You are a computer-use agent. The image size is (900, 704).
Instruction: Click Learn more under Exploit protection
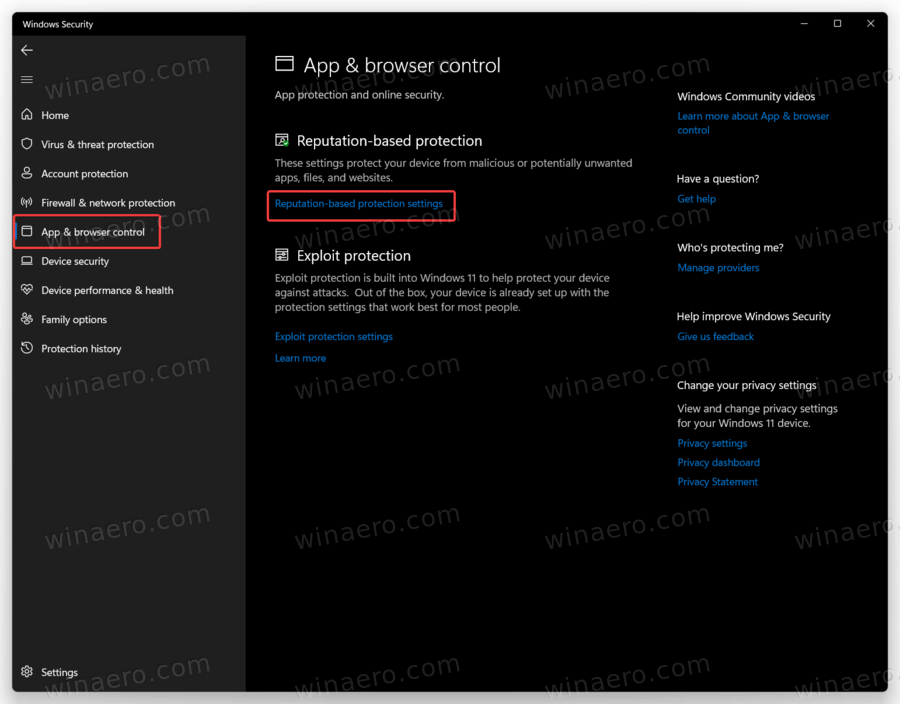300,357
